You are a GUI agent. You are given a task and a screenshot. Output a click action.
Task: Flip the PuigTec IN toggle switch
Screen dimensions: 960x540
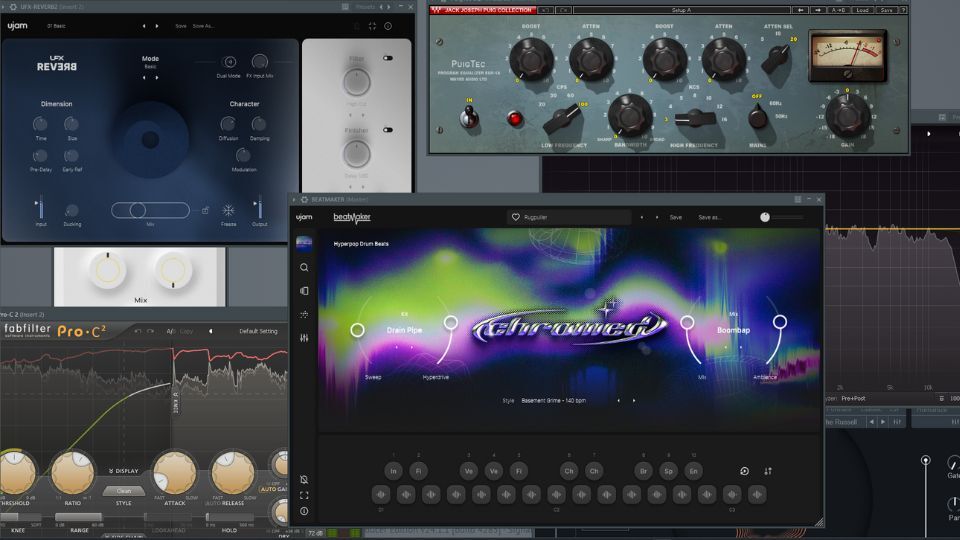pos(466,118)
